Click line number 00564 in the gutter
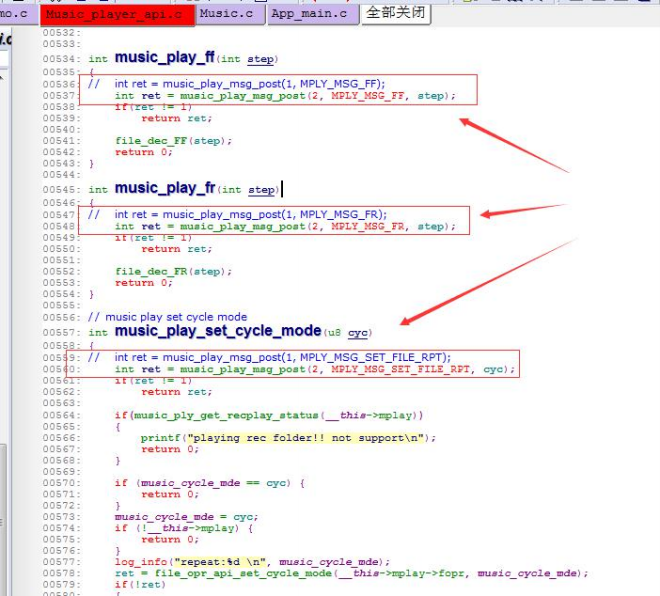660x596 pixels. click(x=60, y=416)
